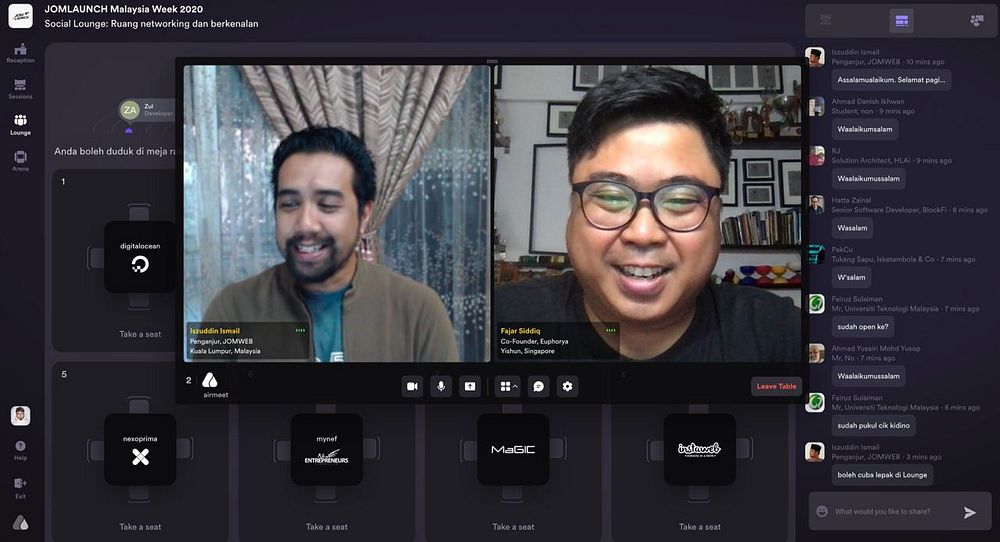Take a seat at nexoprima table
The image size is (1000, 542).
click(x=140, y=527)
